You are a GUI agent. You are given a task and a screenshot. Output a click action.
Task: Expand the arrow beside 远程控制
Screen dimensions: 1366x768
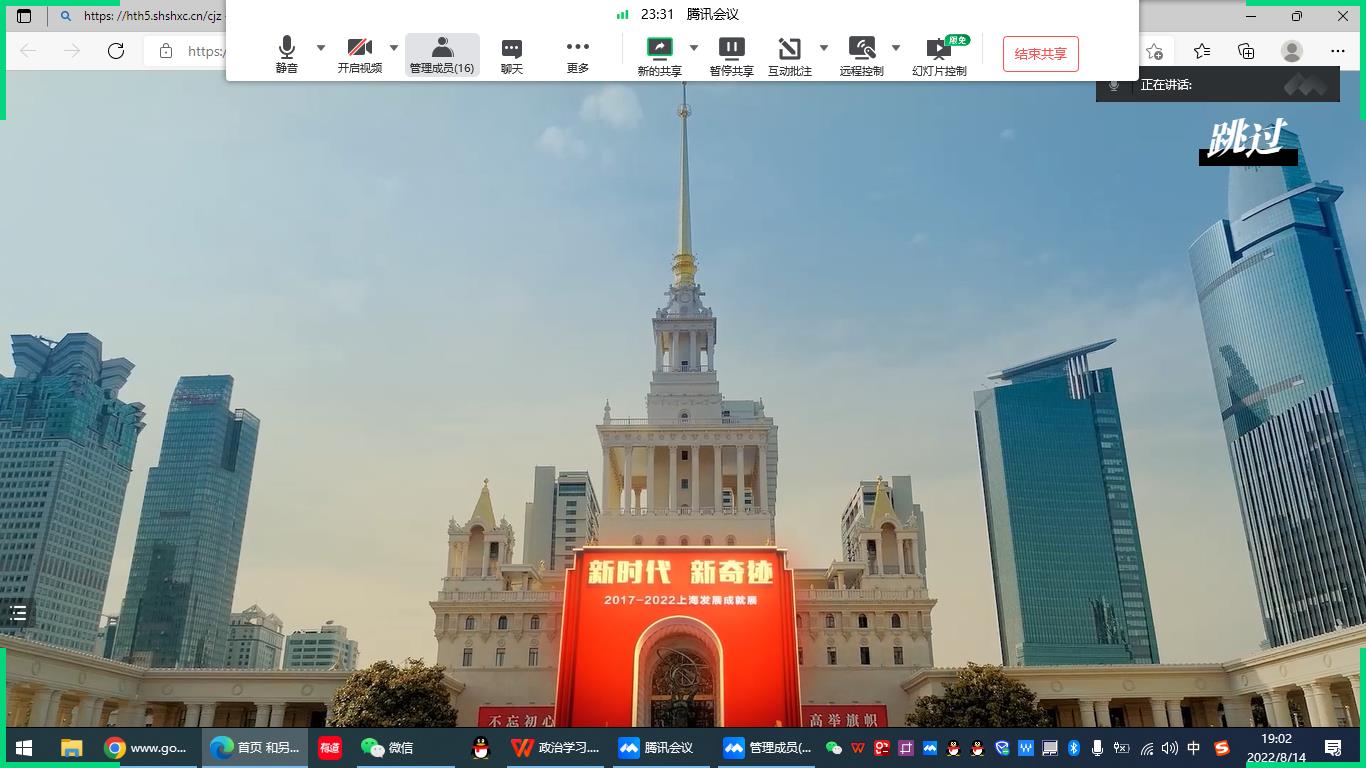(x=896, y=47)
